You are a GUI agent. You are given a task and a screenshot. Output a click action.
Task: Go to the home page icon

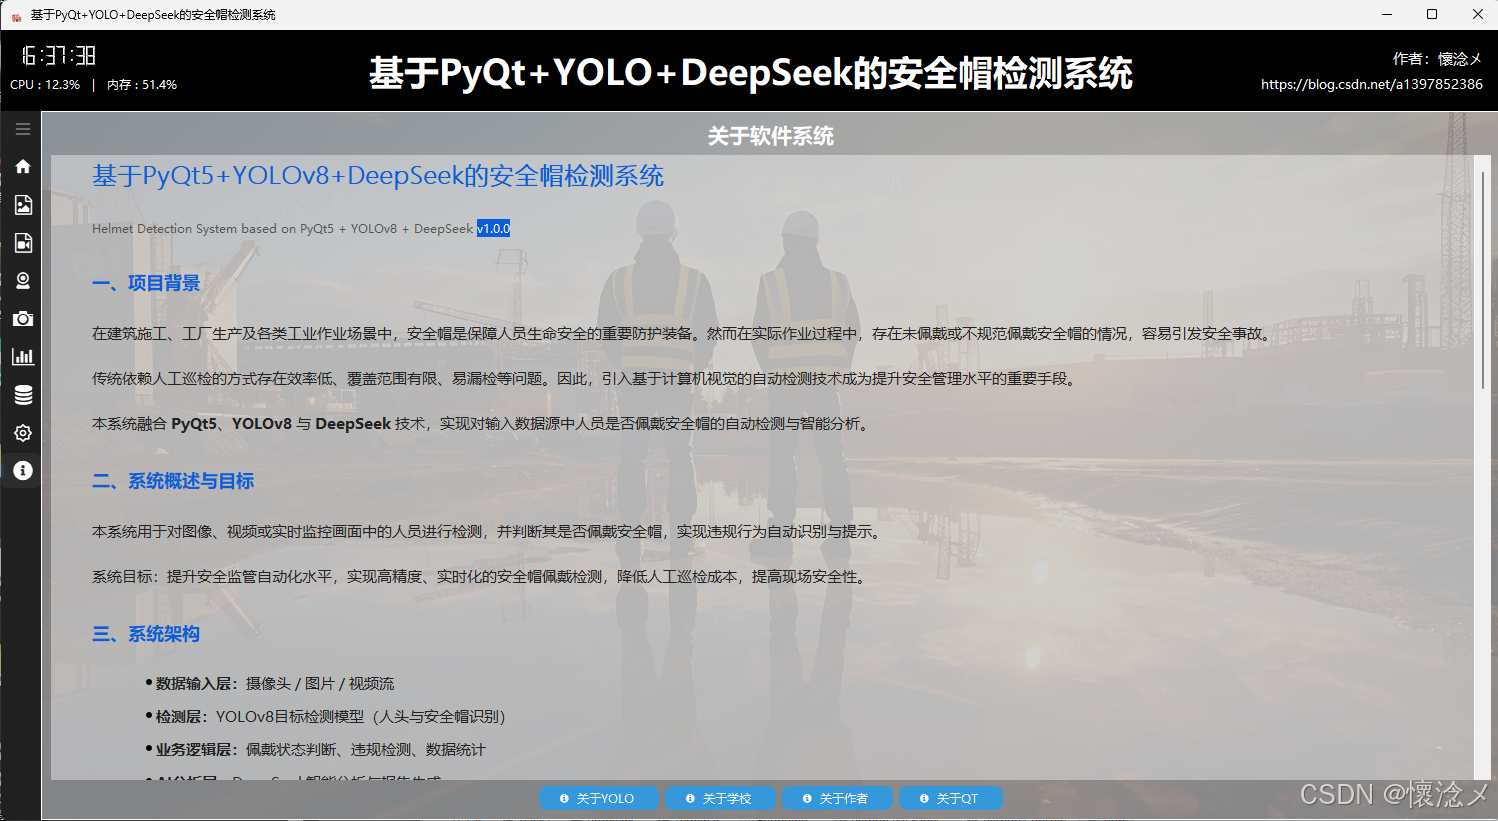(x=22, y=166)
